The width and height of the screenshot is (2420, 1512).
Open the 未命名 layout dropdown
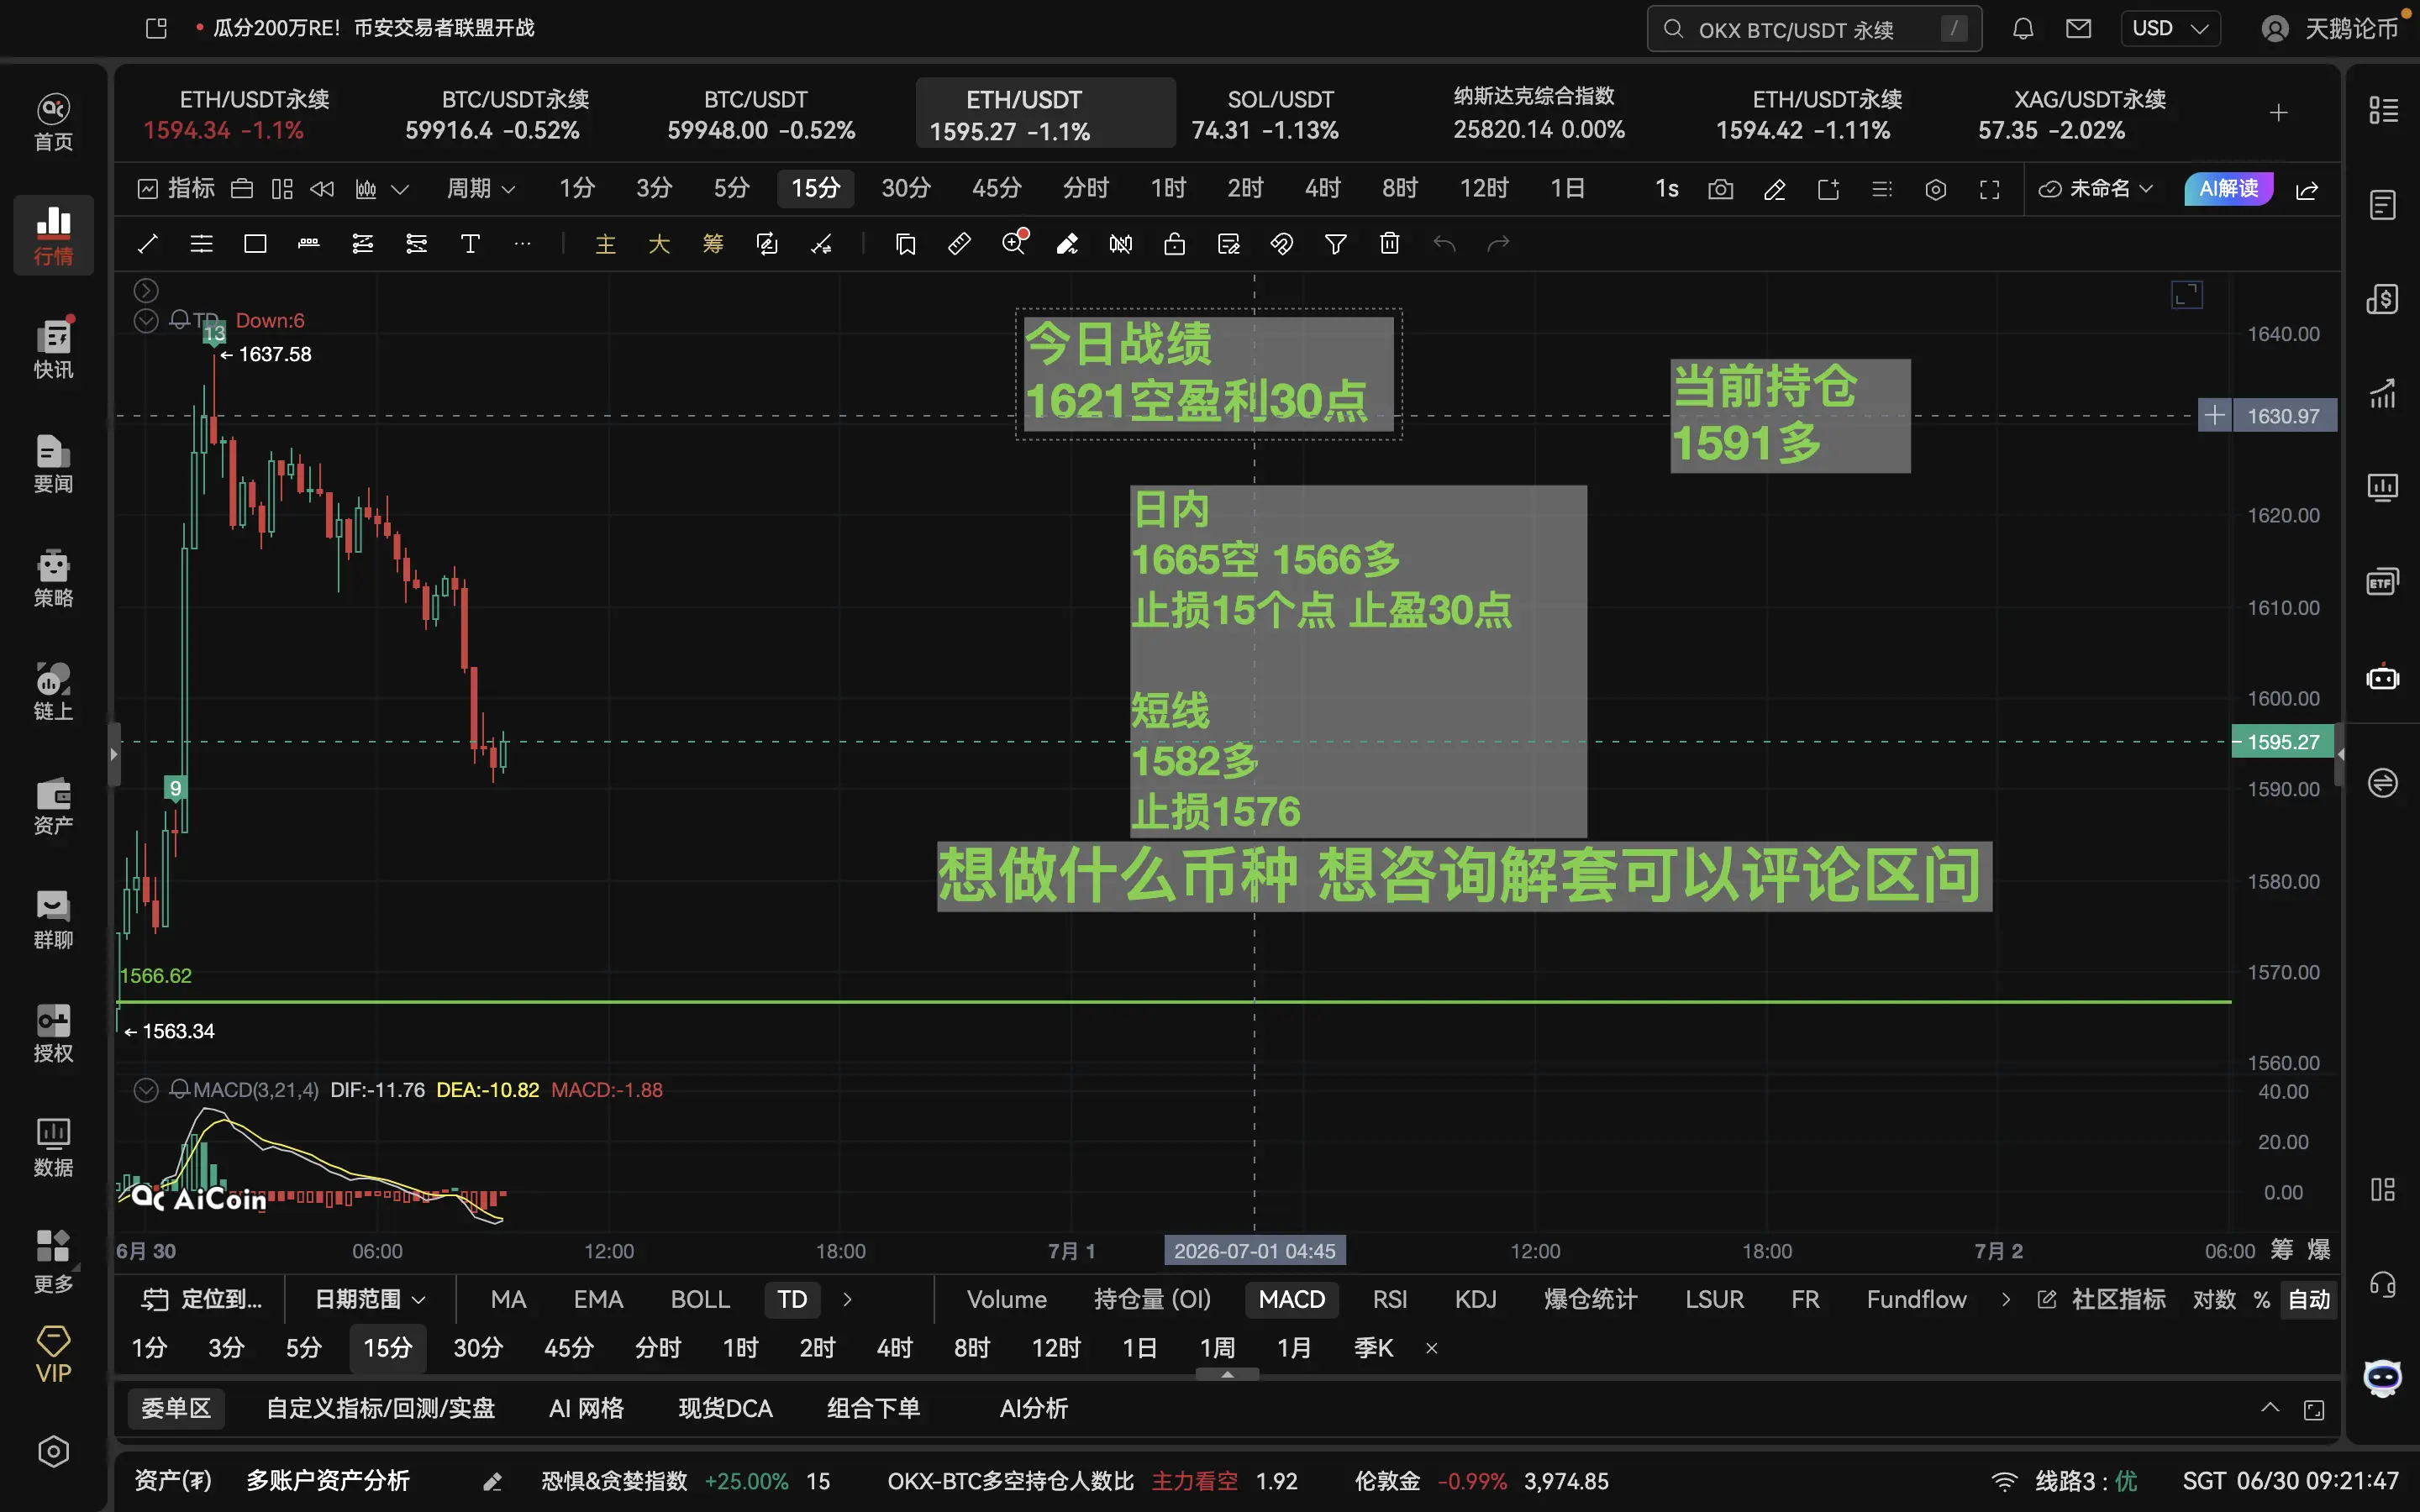2095,189
